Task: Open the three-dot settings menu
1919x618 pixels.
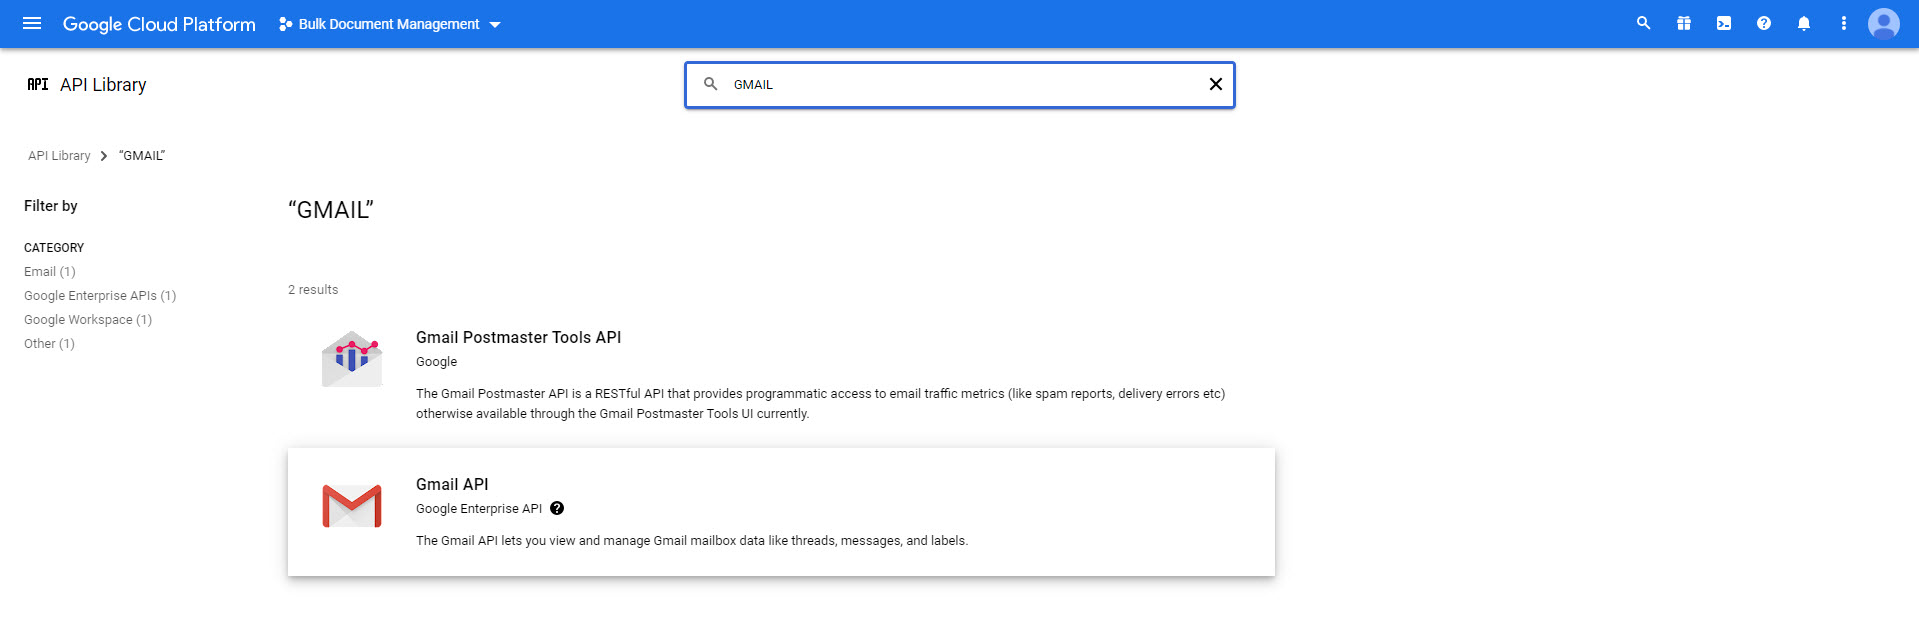Action: pyautogui.click(x=1844, y=23)
